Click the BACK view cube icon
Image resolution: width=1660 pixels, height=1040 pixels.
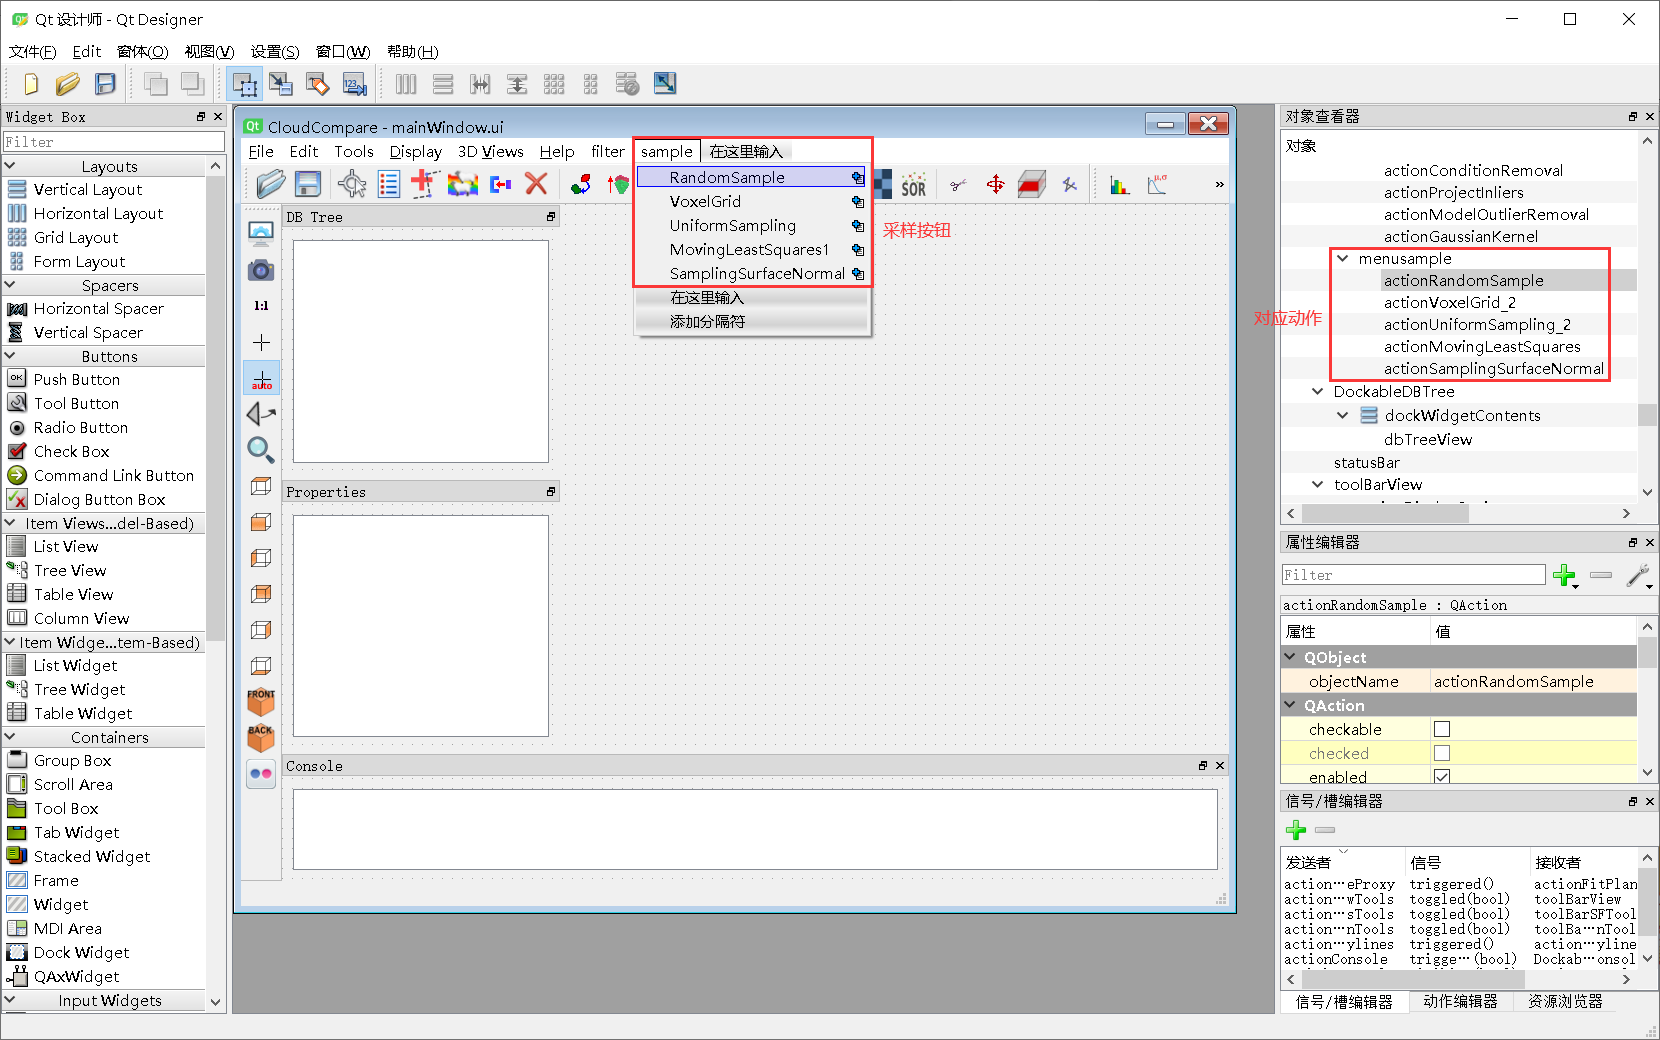point(261,737)
